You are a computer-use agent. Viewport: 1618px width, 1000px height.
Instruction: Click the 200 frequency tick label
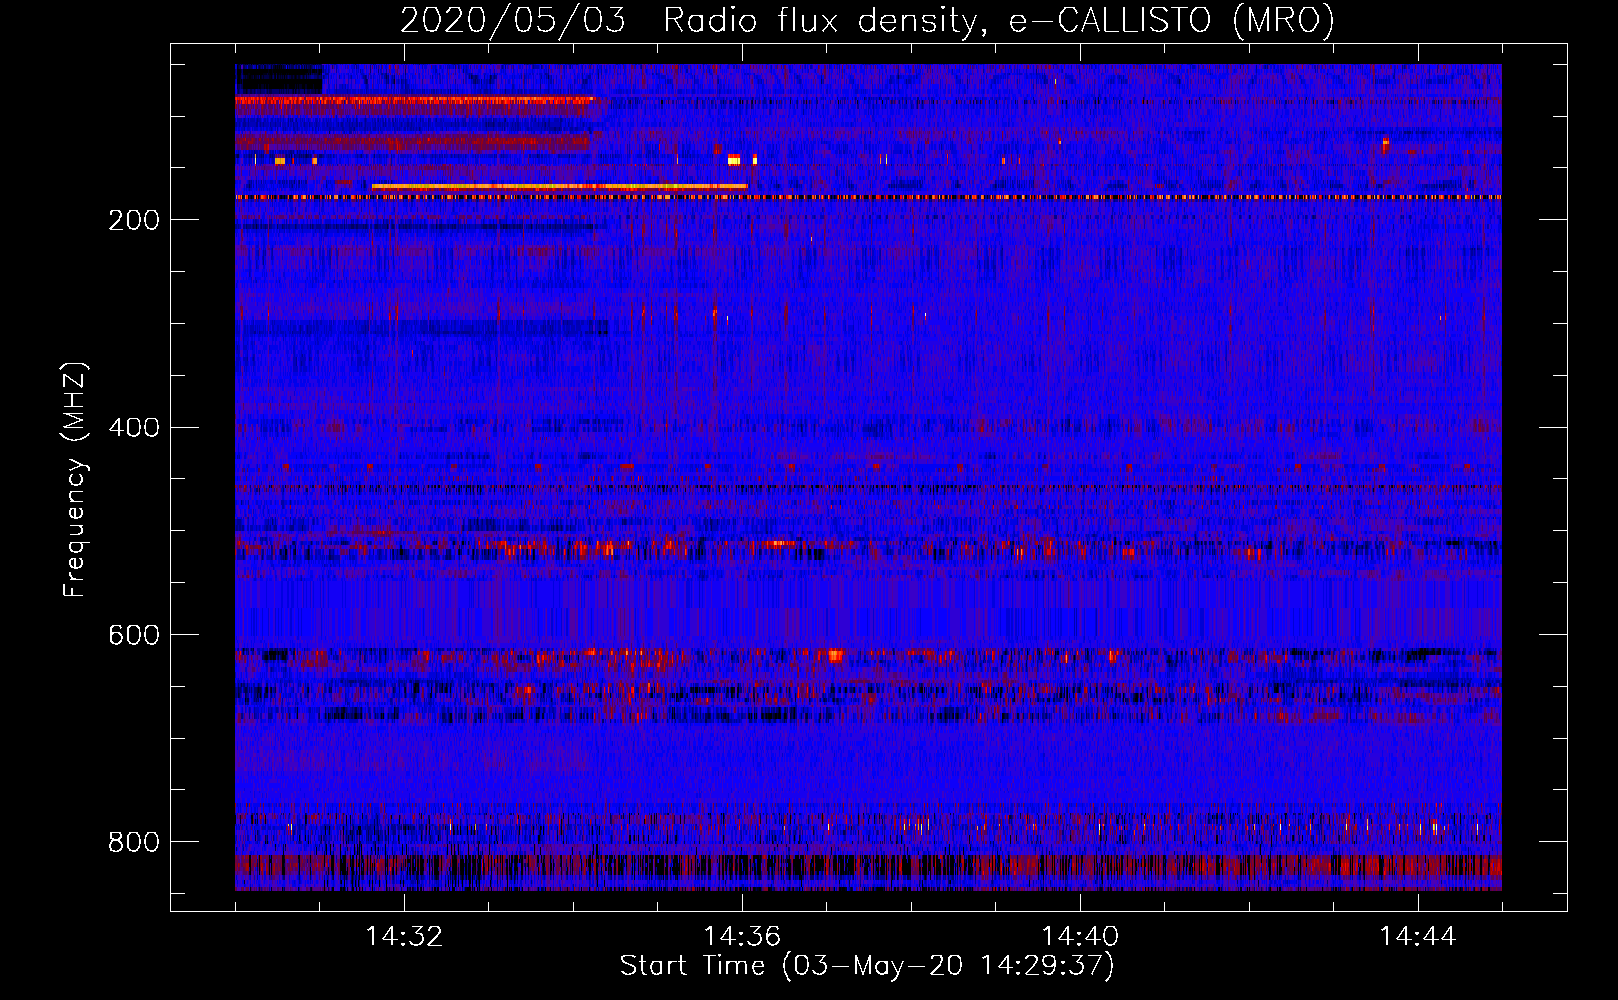pyautogui.click(x=134, y=221)
